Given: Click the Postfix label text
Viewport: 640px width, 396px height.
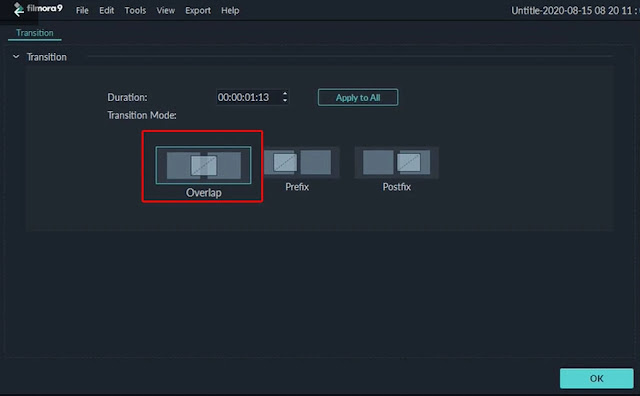Looking at the screenshot, I should [x=396, y=187].
